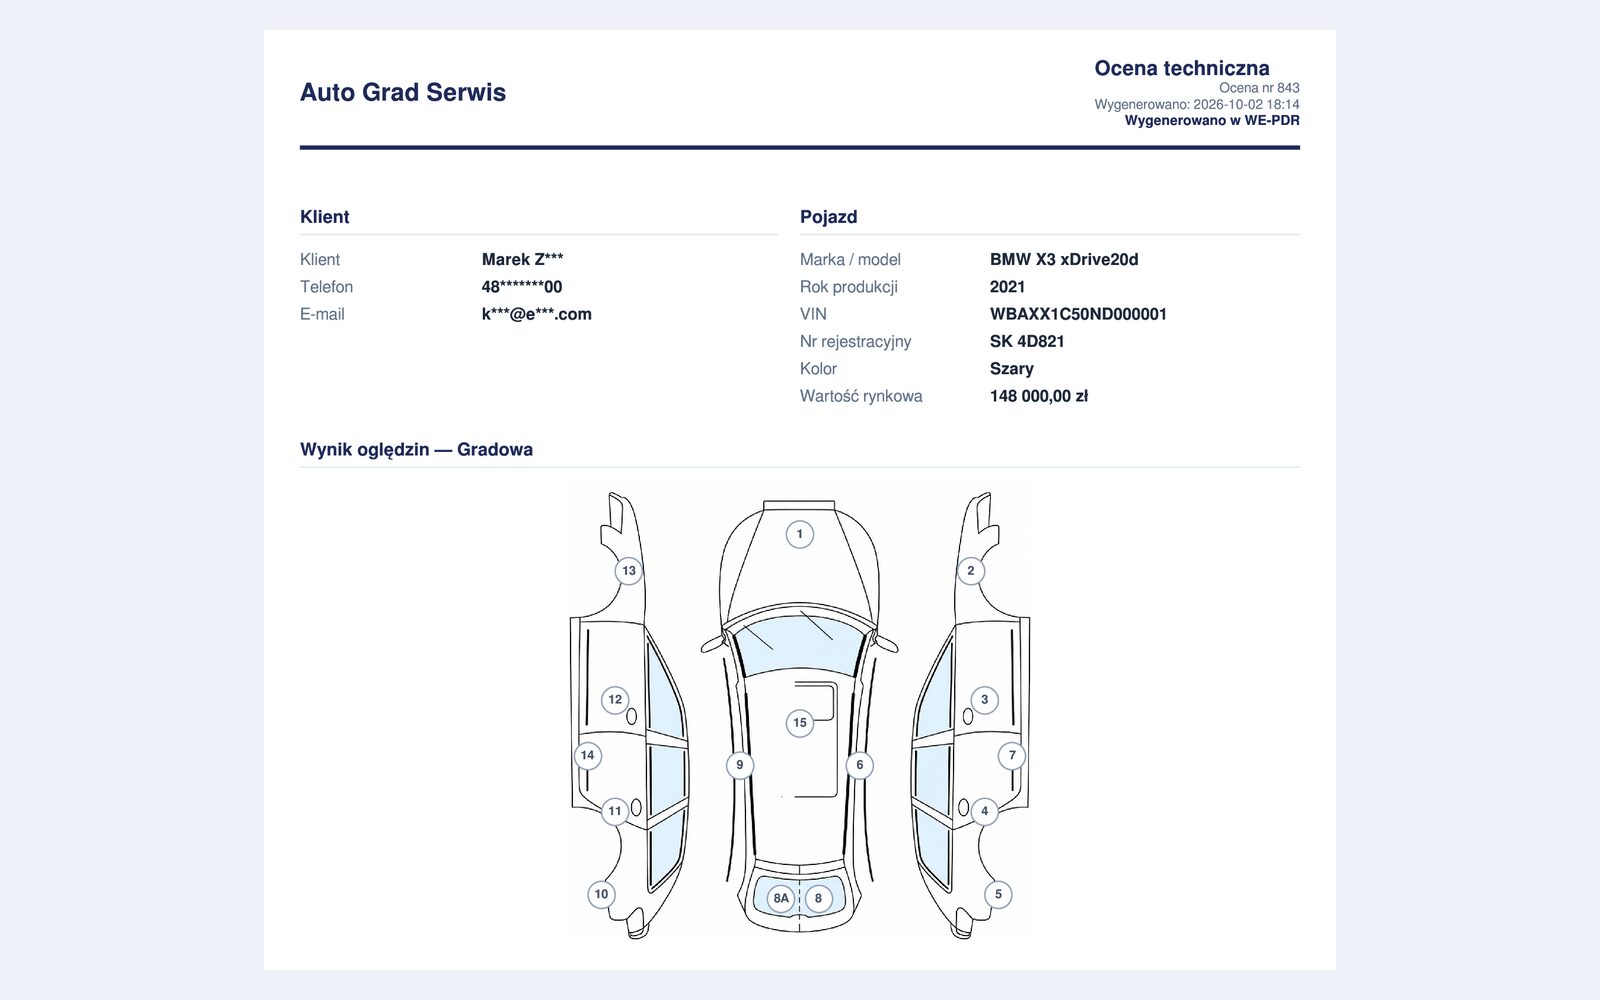This screenshot has width=1600, height=1000.
Task: Click the Auto Grad Serwis title
Action: pyautogui.click(x=403, y=92)
